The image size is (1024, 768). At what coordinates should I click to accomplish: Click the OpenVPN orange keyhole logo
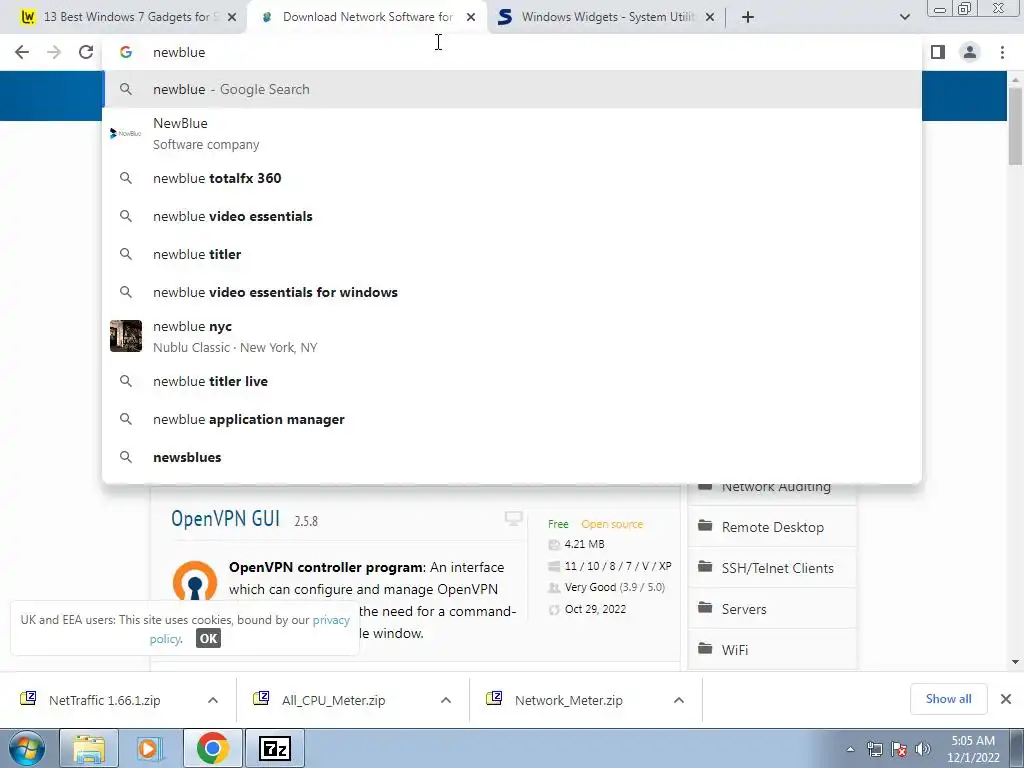point(195,581)
